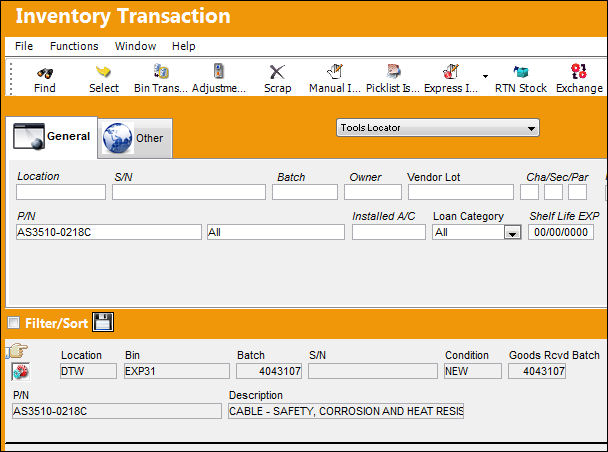Click the Goods Rcvd Batch value 4043107
The image size is (608, 452).
click(537, 371)
